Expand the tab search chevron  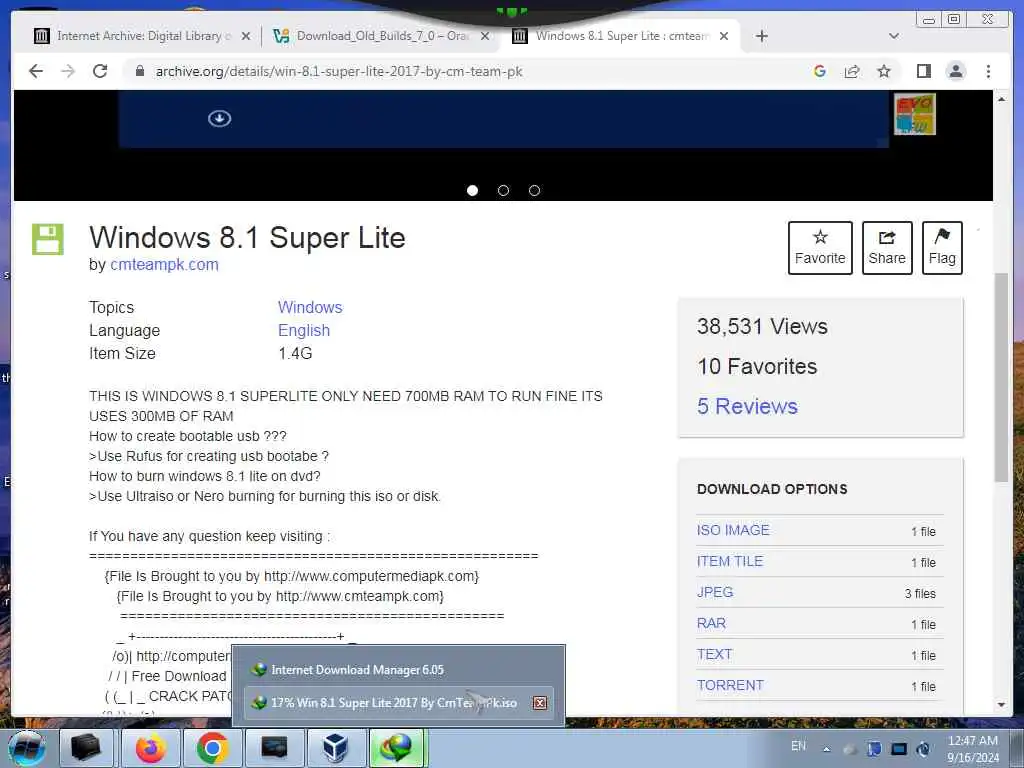click(894, 36)
